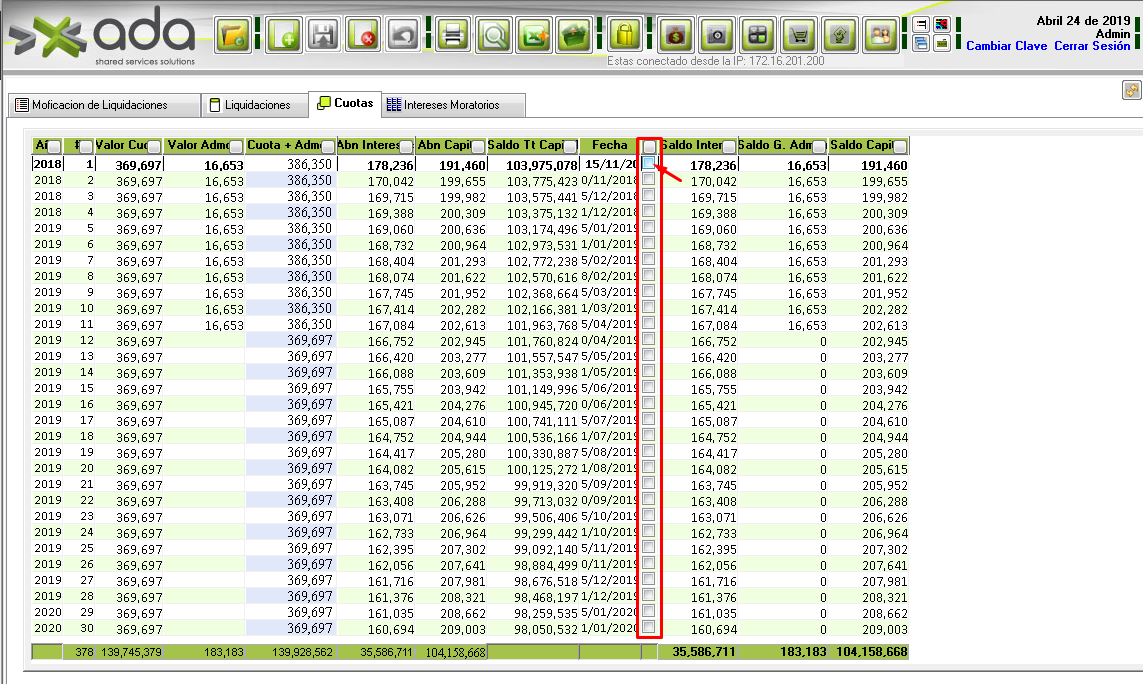Screen dimensions: 1143x684
Task: Open filter box on Valor Adm header
Action: coord(236,147)
